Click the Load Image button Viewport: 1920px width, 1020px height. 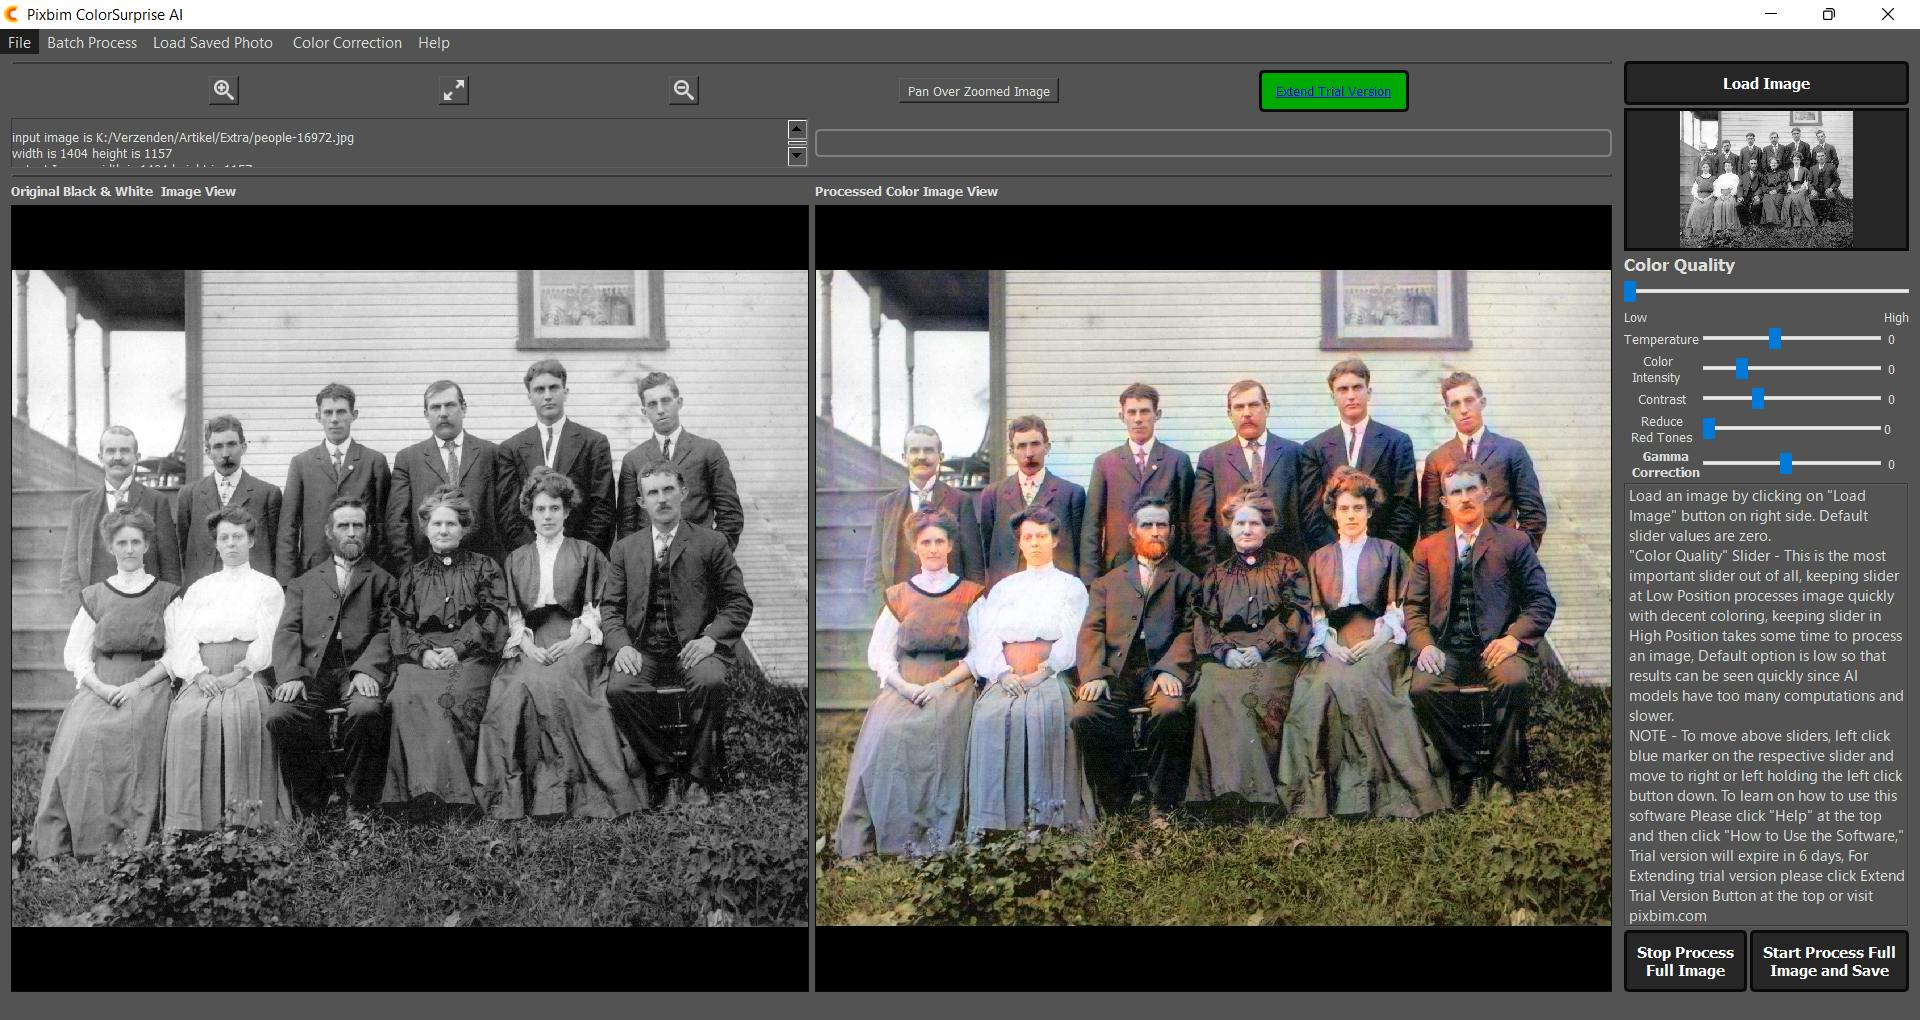coord(1766,84)
